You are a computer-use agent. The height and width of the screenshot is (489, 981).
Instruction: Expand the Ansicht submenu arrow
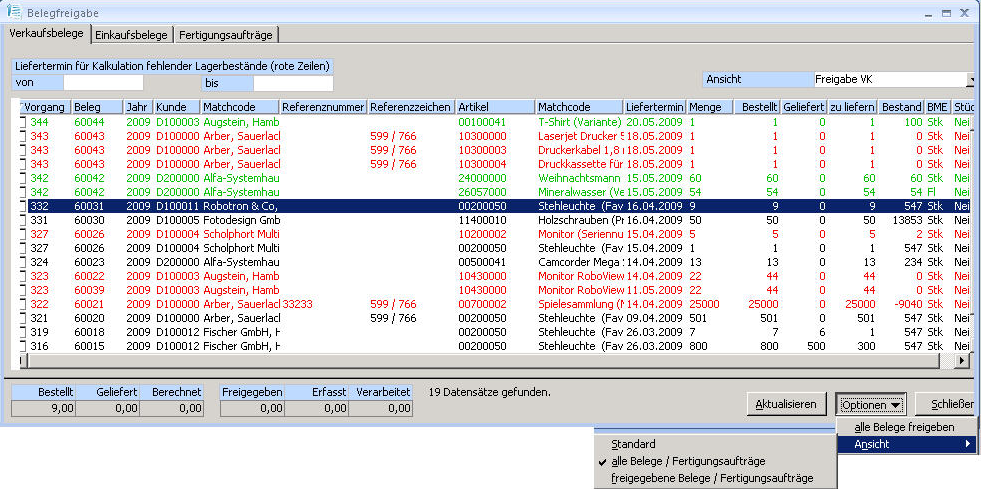point(966,444)
